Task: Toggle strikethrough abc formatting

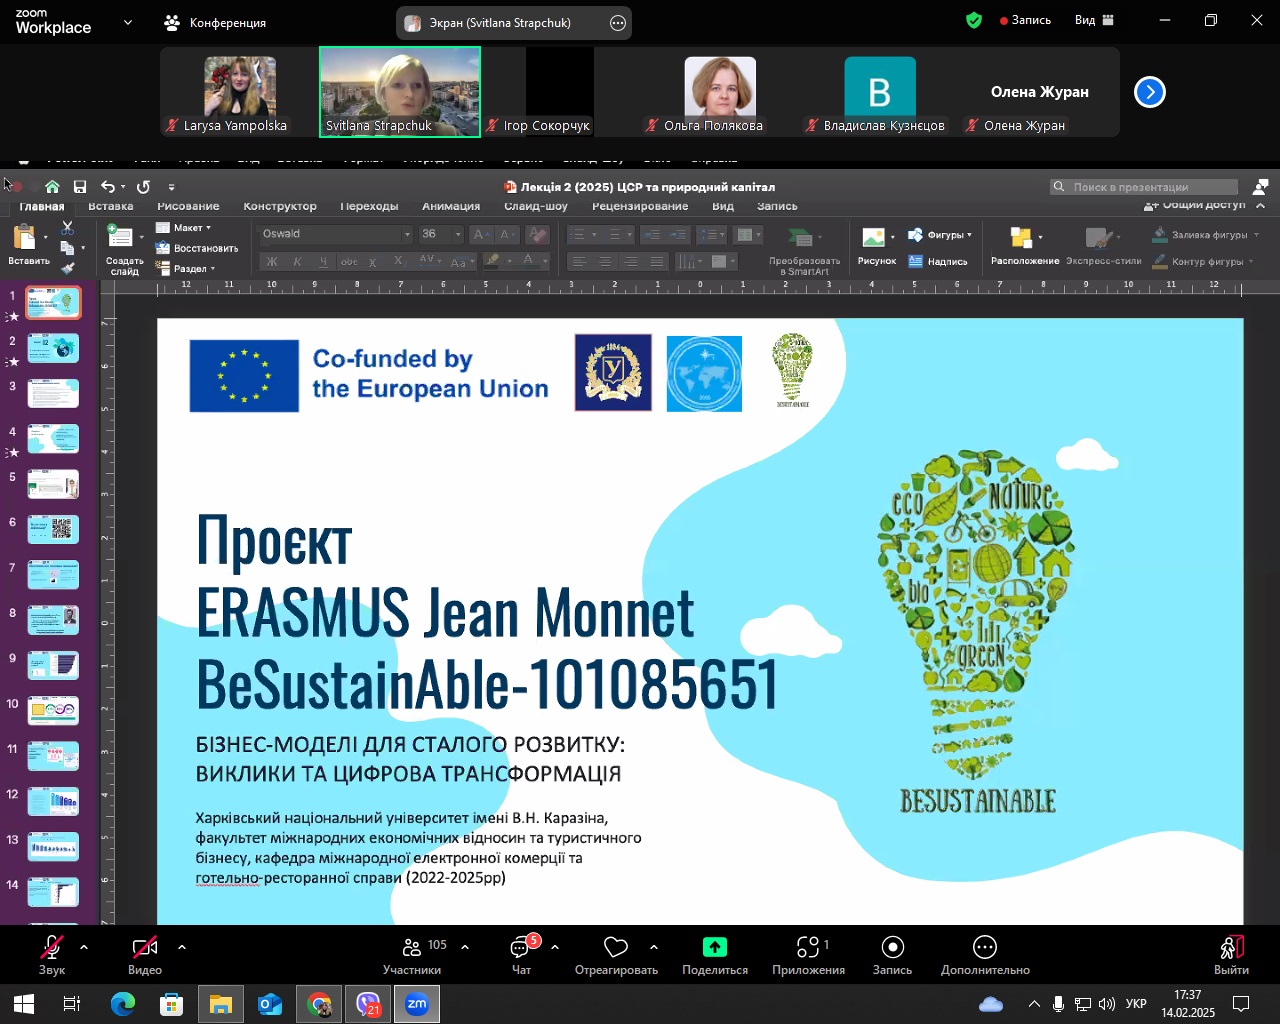Action: (349, 262)
